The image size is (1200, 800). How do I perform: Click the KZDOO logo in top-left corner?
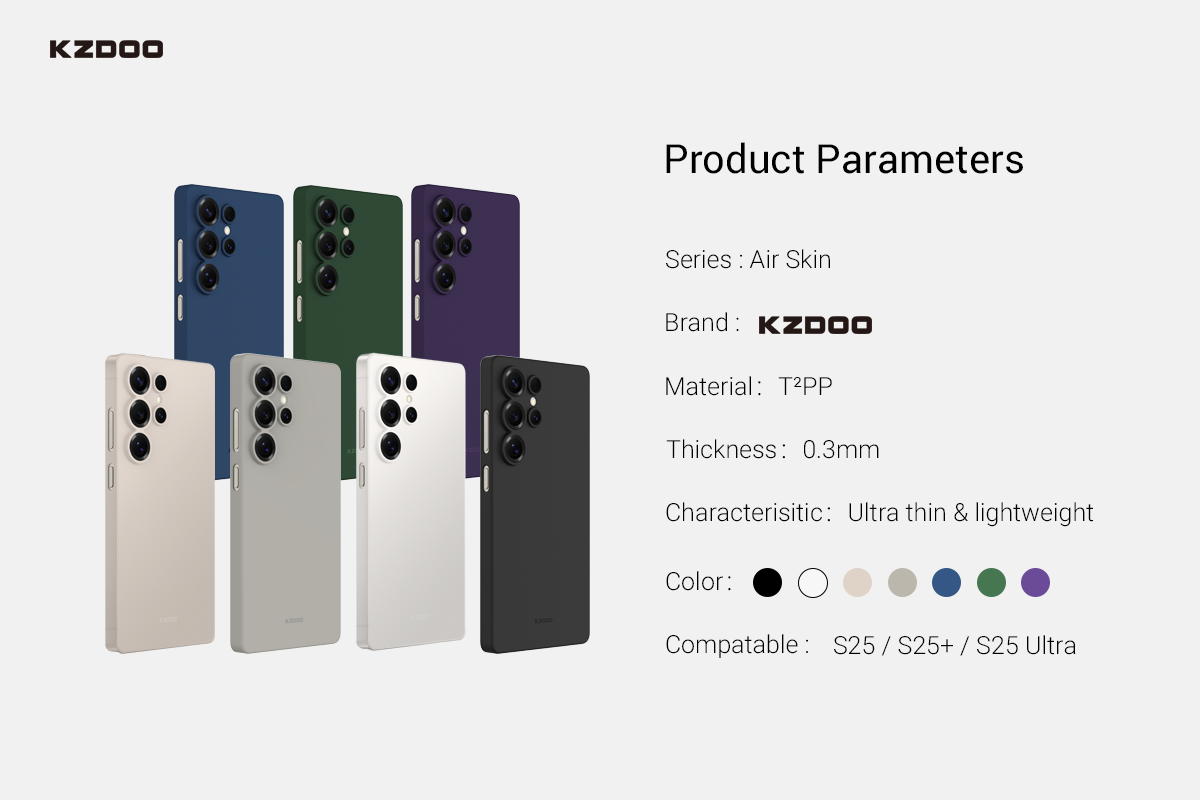(106, 49)
